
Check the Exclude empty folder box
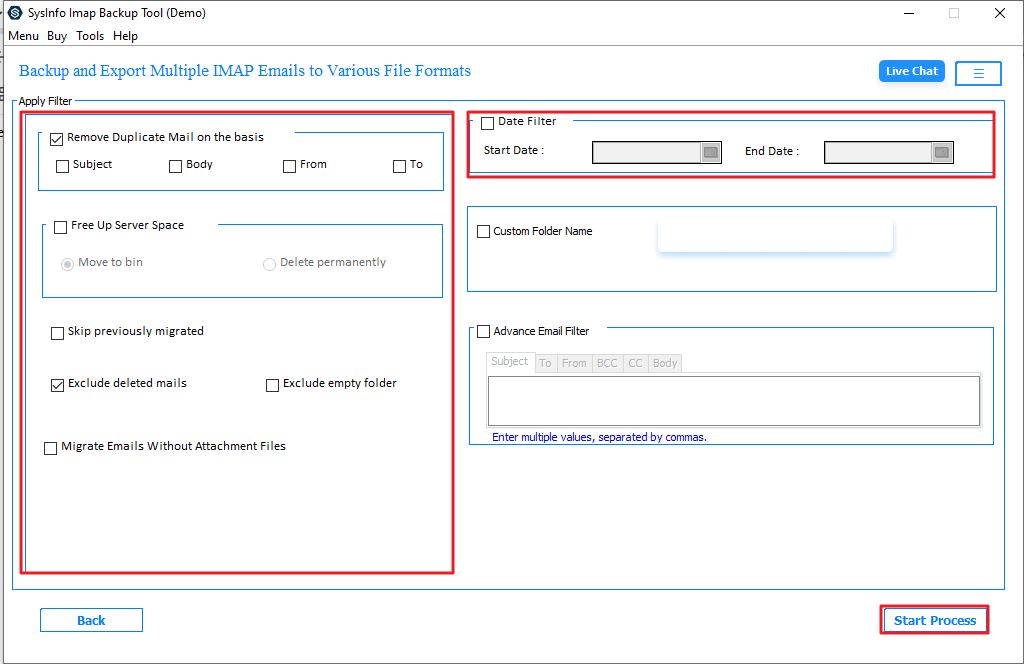pyautogui.click(x=273, y=385)
